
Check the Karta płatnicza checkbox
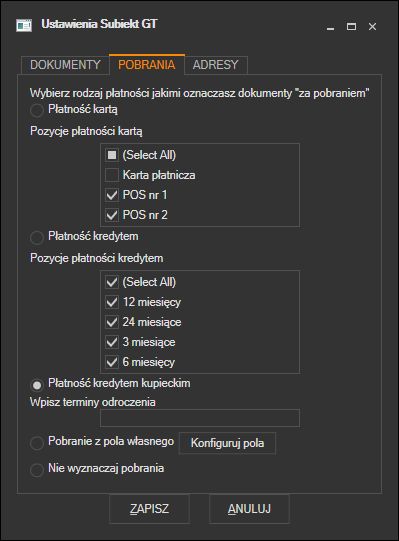112,175
